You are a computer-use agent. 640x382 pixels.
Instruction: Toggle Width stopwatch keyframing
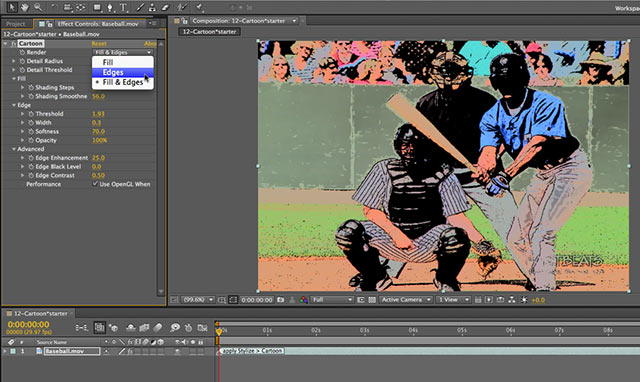[31, 122]
